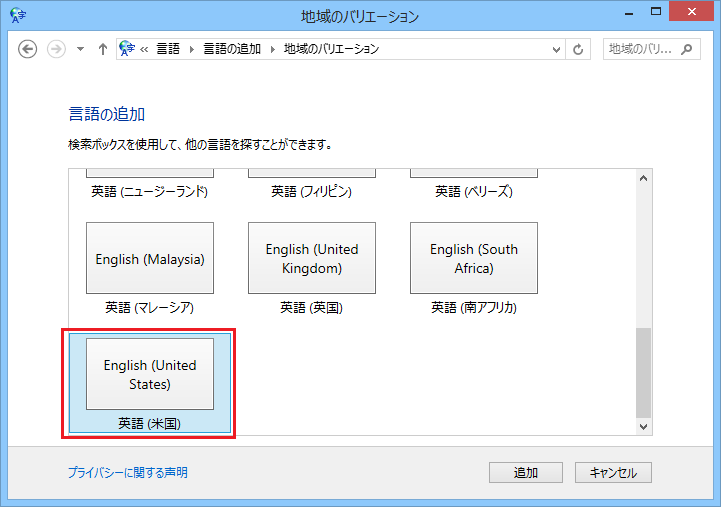721x507 pixels.
Task: Focus the search box field
Action: [641, 49]
